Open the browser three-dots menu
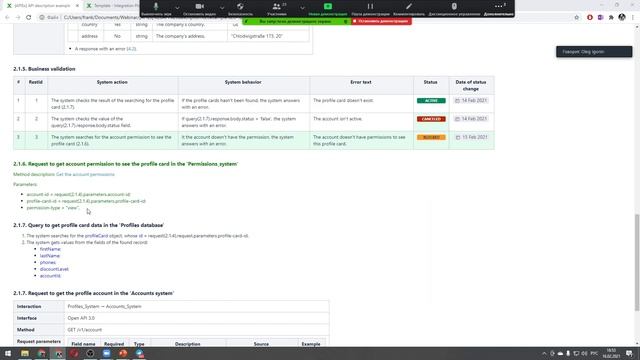Viewport: 640px width, 360px height. point(633,18)
